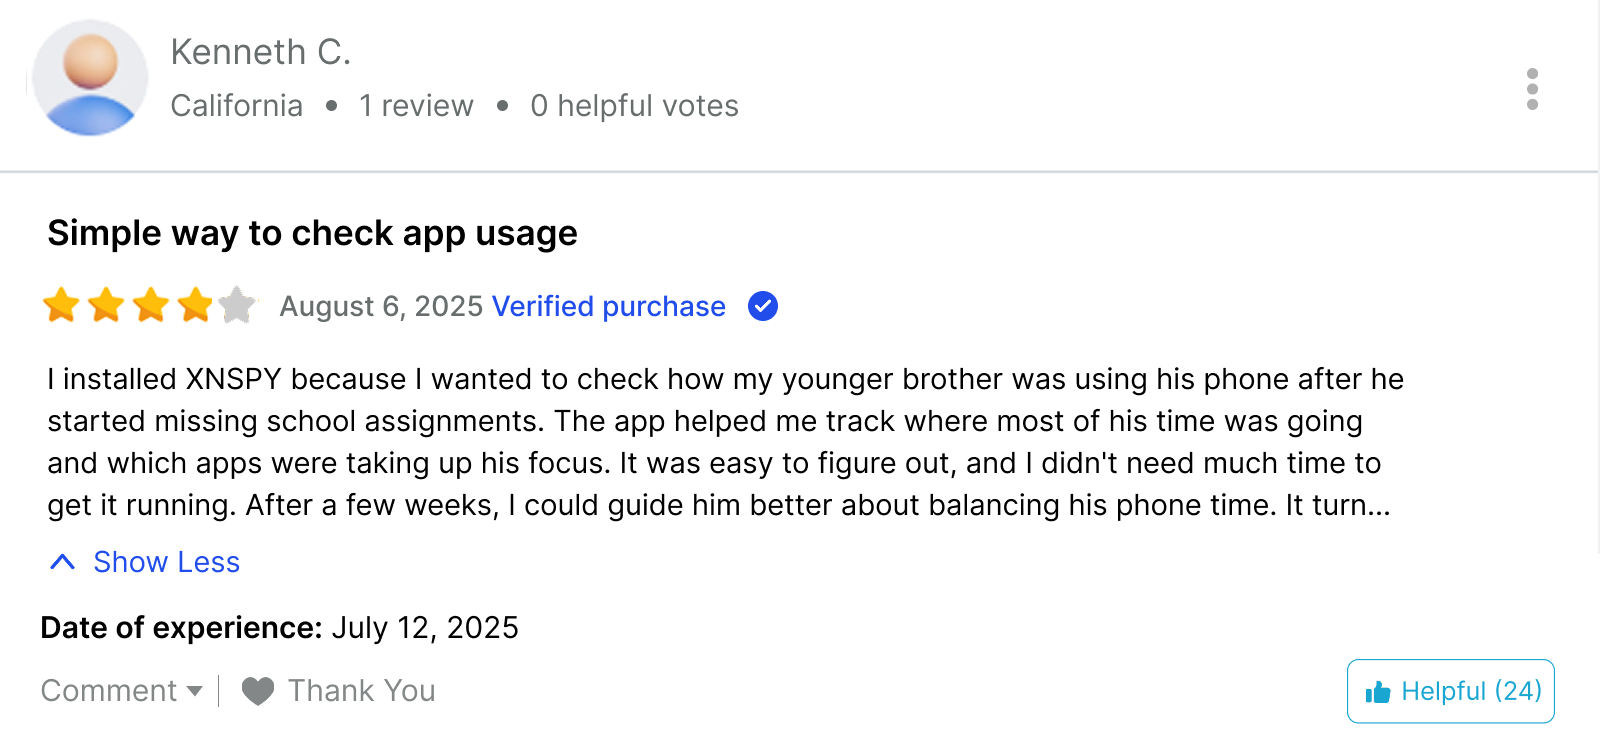Mark review as Helpful (24)
This screenshot has width=1600, height=739.
1451,691
